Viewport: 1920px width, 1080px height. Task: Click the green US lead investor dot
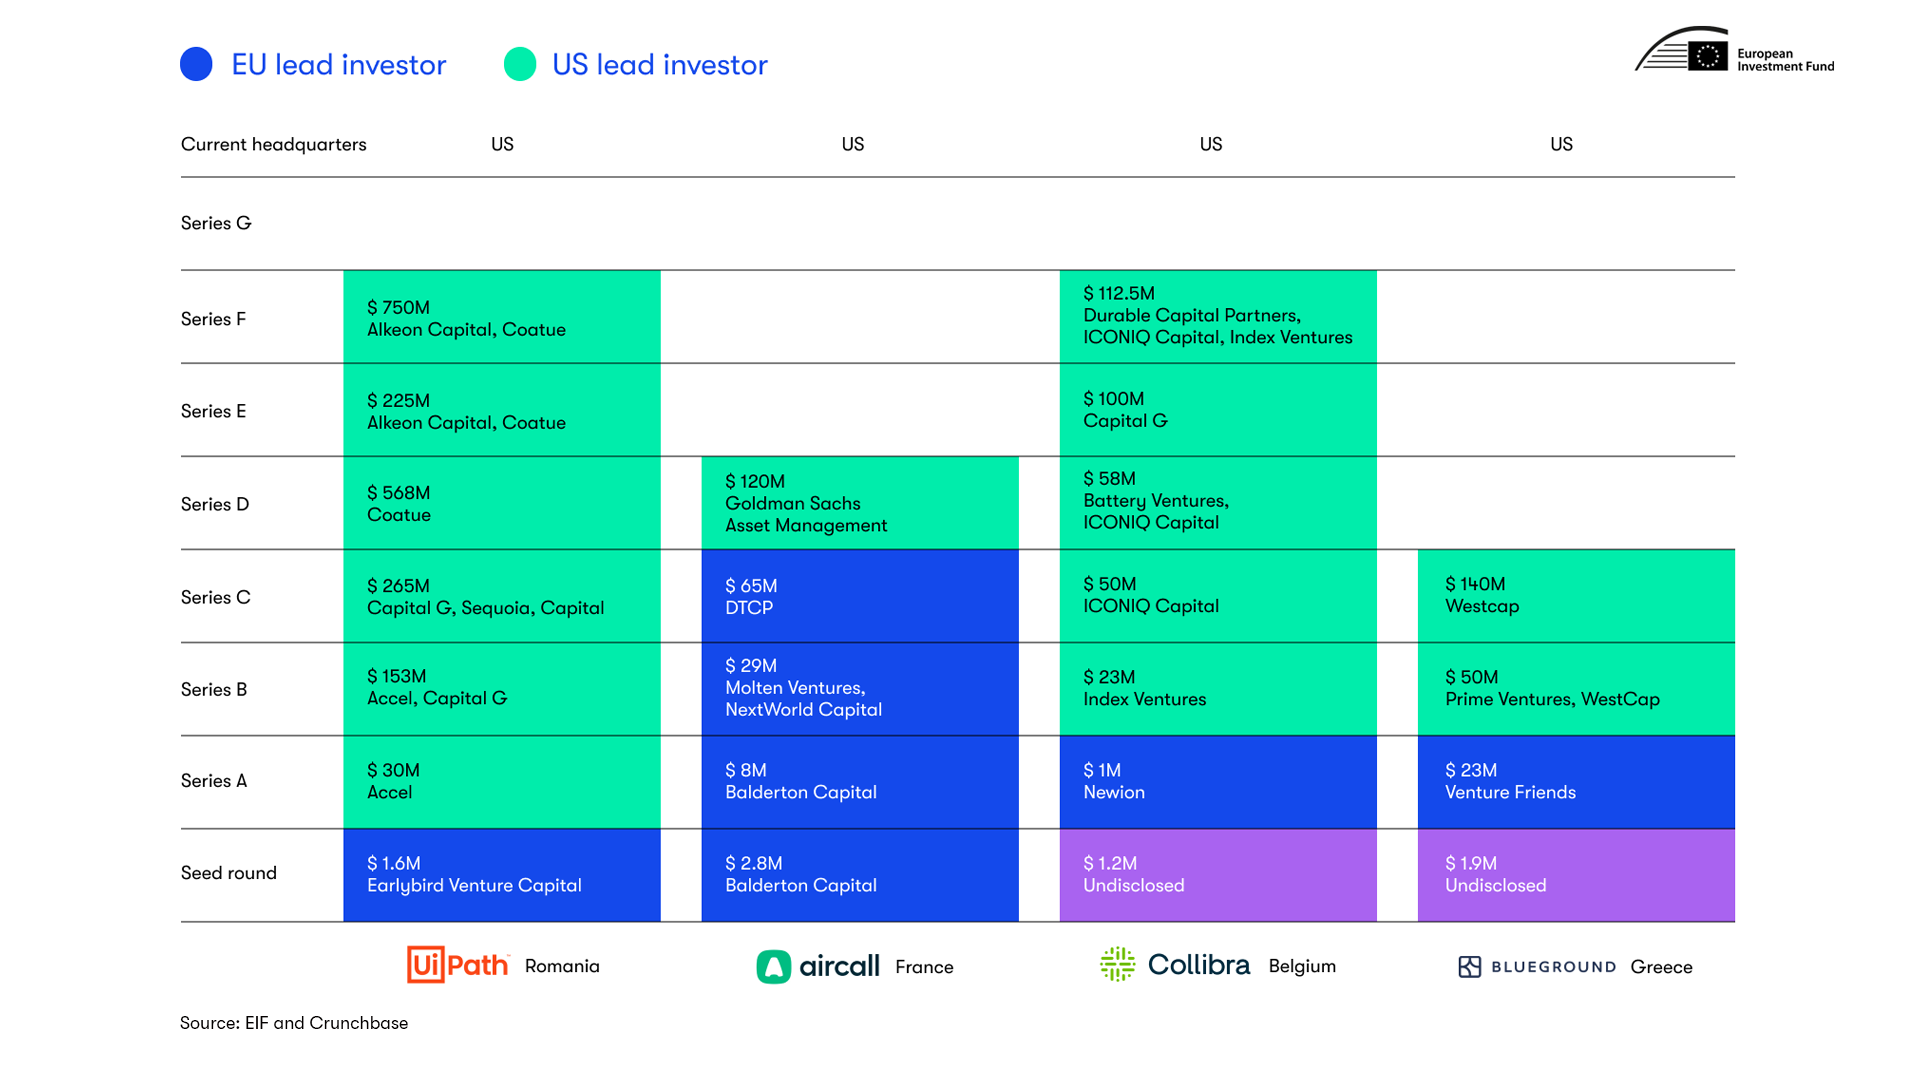pyautogui.click(x=520, y=64)
